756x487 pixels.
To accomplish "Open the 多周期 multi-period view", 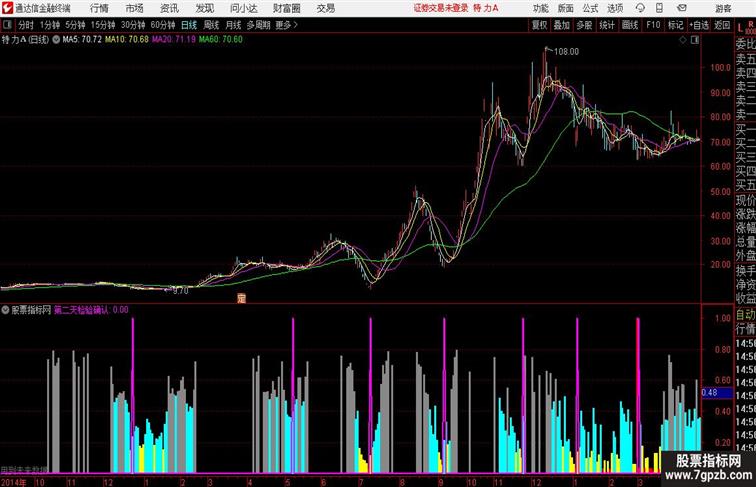I will (x=258, y=25).
